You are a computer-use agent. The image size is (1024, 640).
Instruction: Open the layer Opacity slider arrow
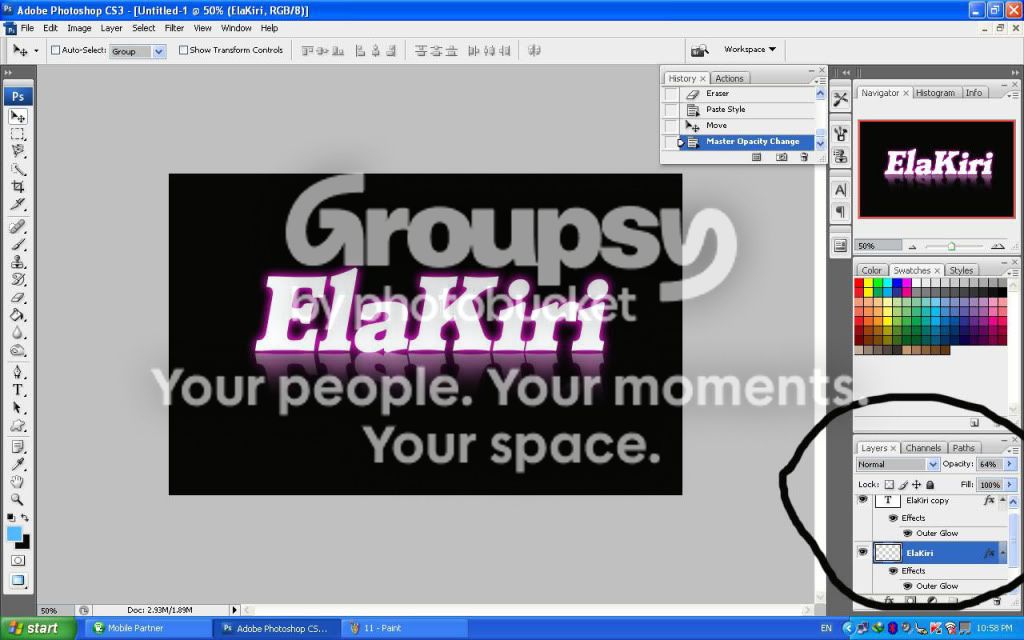click(1010, 464)
